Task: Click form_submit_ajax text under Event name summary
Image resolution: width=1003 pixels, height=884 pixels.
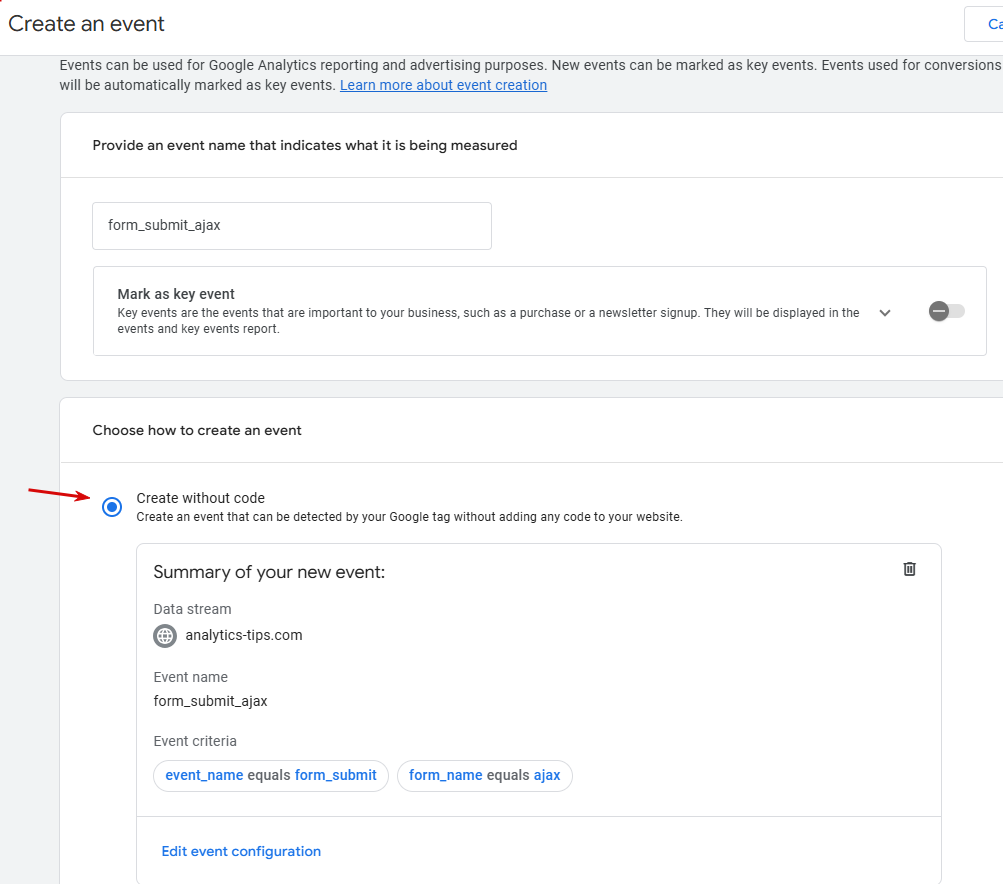Action: (x=210, y=701)
